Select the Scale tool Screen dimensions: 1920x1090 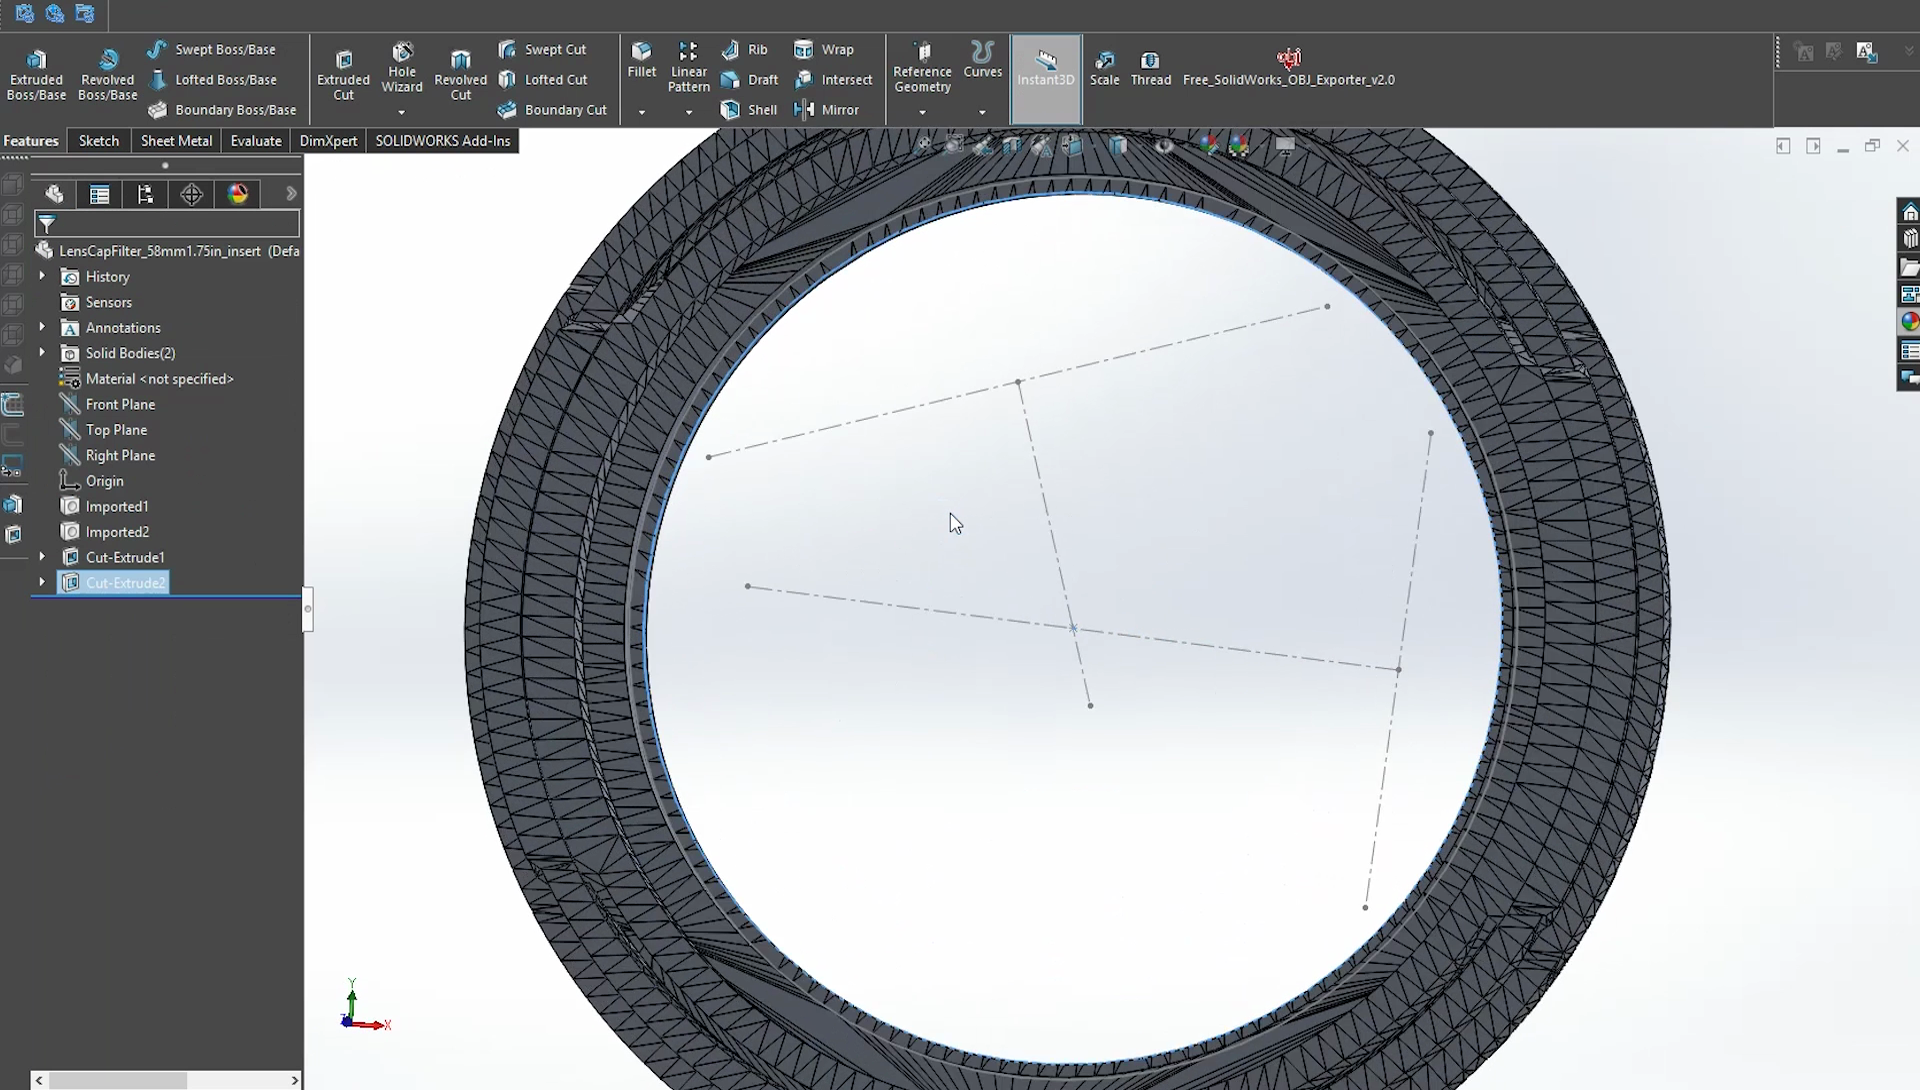[1104, 68]
